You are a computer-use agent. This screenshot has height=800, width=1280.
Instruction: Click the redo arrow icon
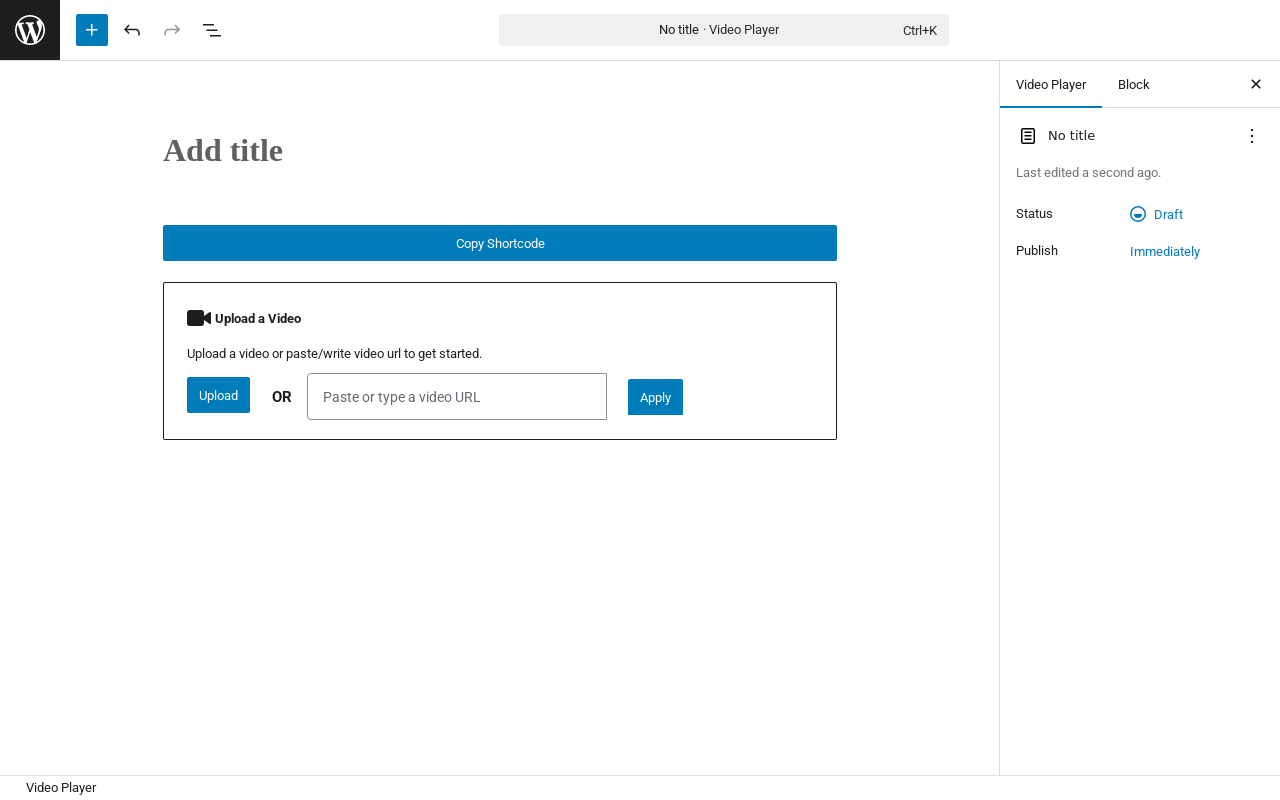(172, 30)
